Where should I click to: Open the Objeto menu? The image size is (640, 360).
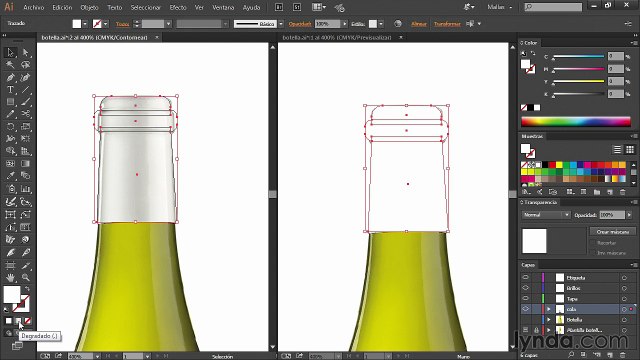(x=89, y=7)
